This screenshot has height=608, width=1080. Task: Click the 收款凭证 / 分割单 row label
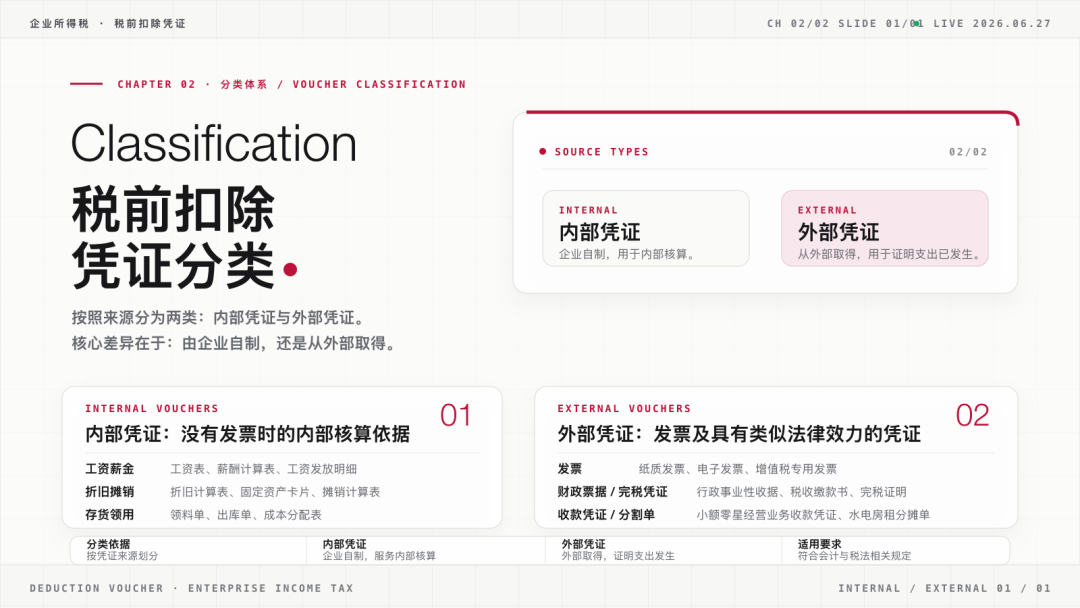coord(606,514)
